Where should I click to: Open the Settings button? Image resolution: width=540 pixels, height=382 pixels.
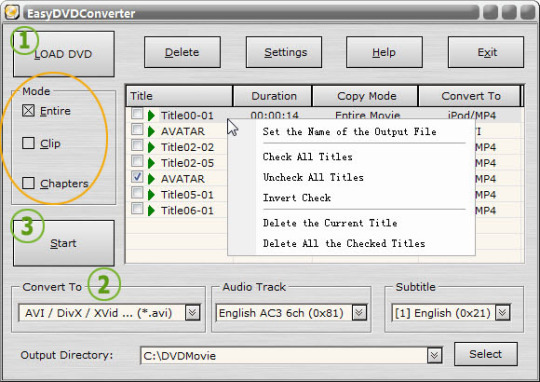pyautogui.click(x=284, y=52)
